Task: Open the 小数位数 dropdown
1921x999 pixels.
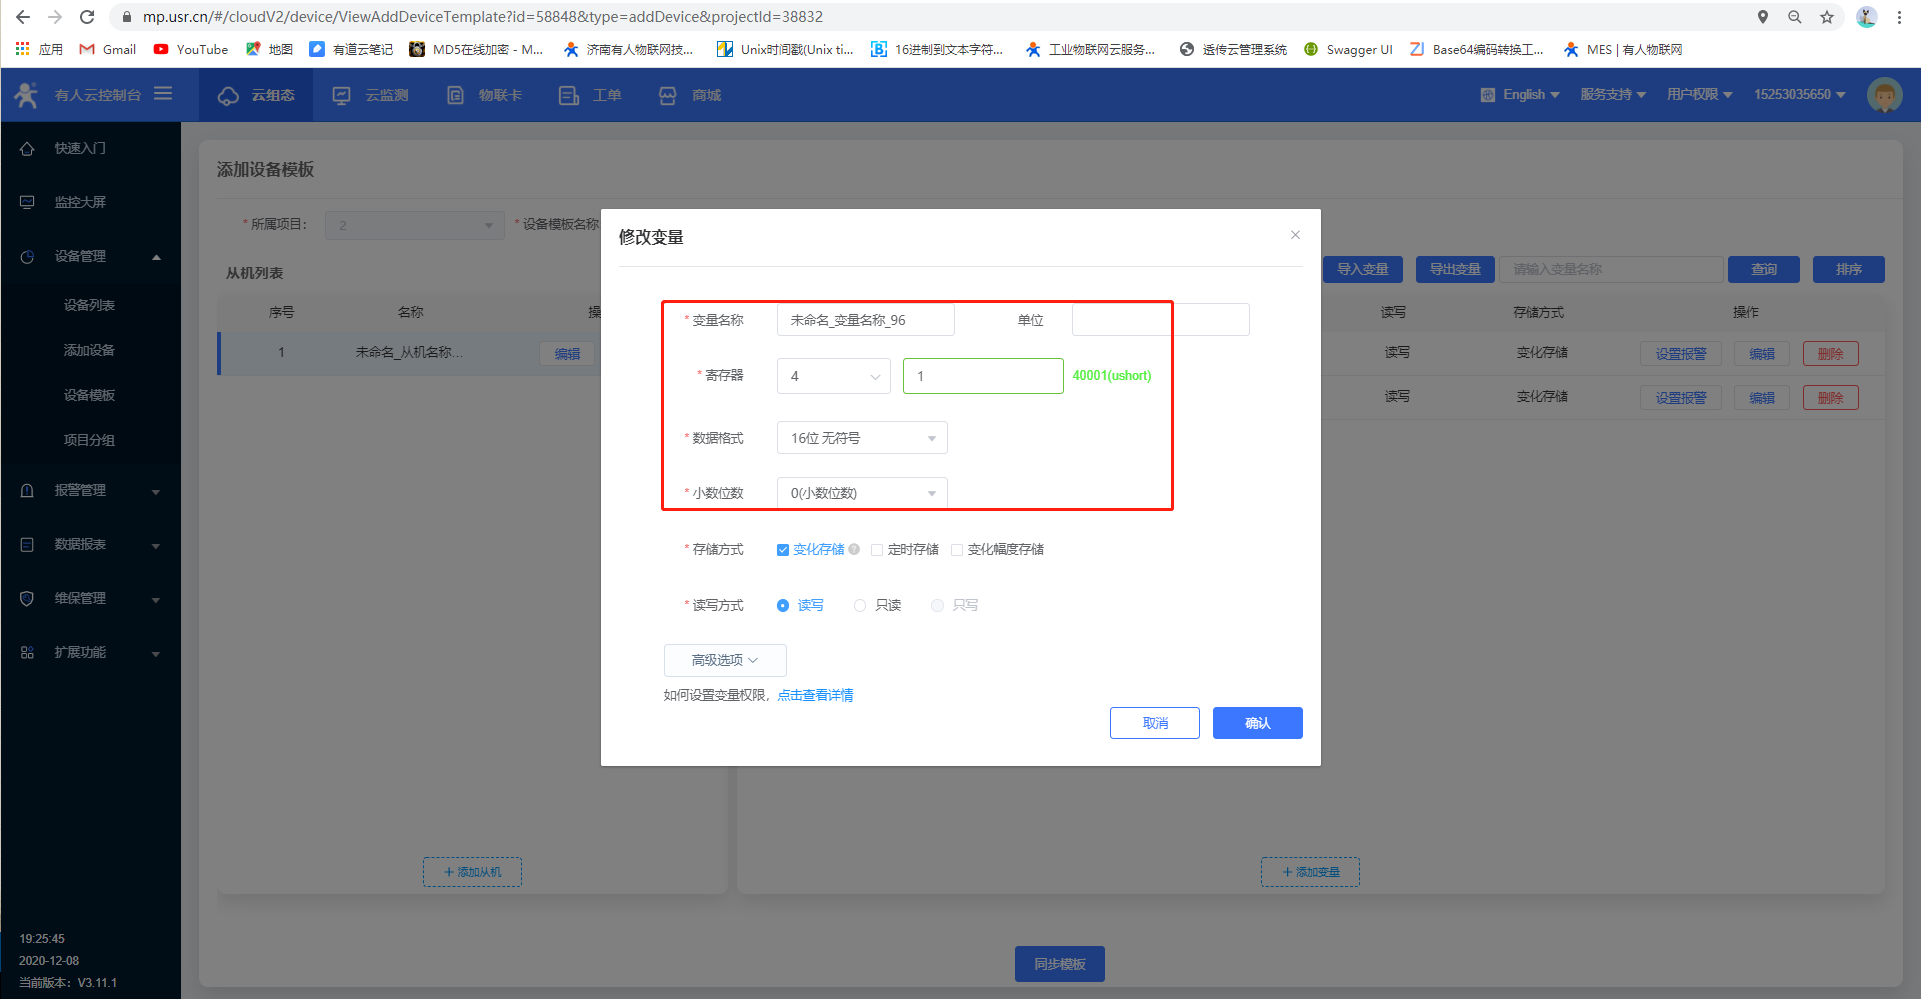Action: (x=861, y=493)
